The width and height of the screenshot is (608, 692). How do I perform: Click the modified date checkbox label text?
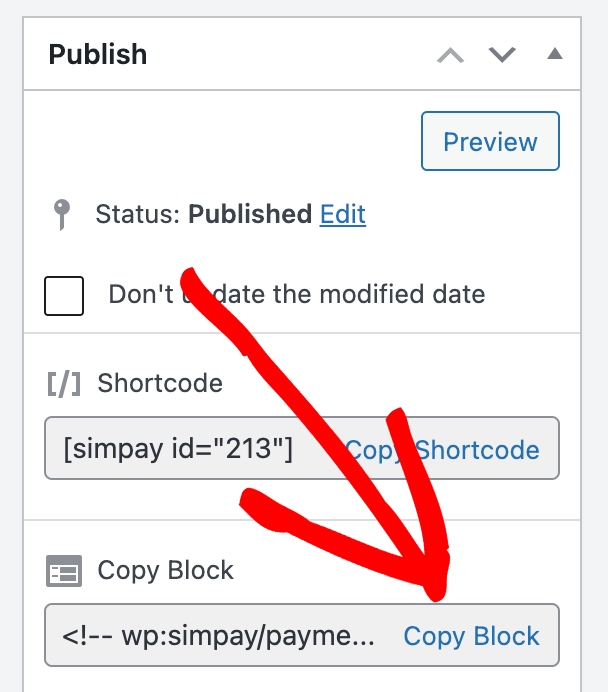click(x=296, y=295)
